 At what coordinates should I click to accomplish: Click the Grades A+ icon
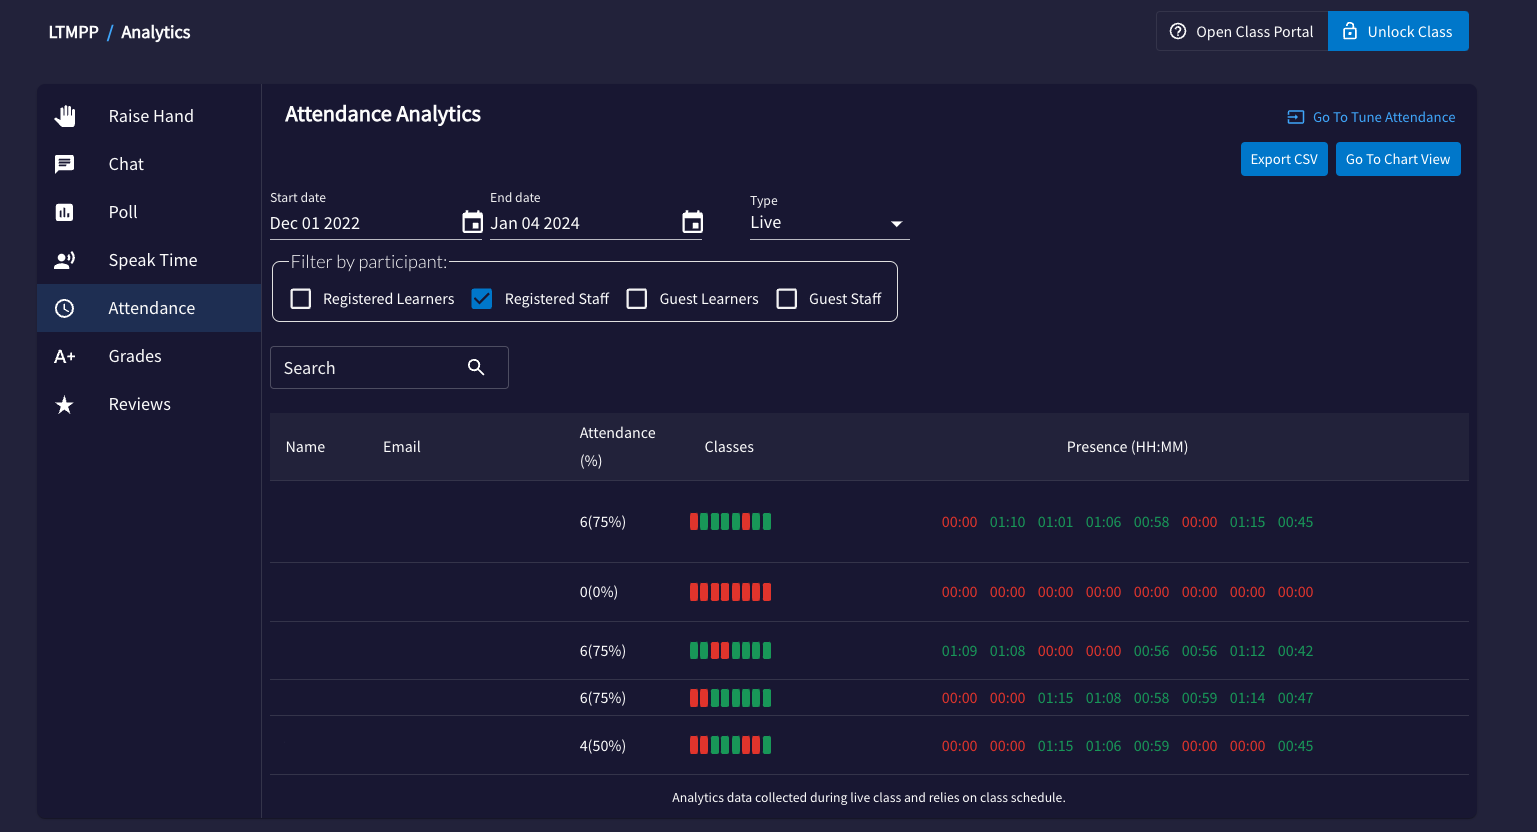(65, 356)
